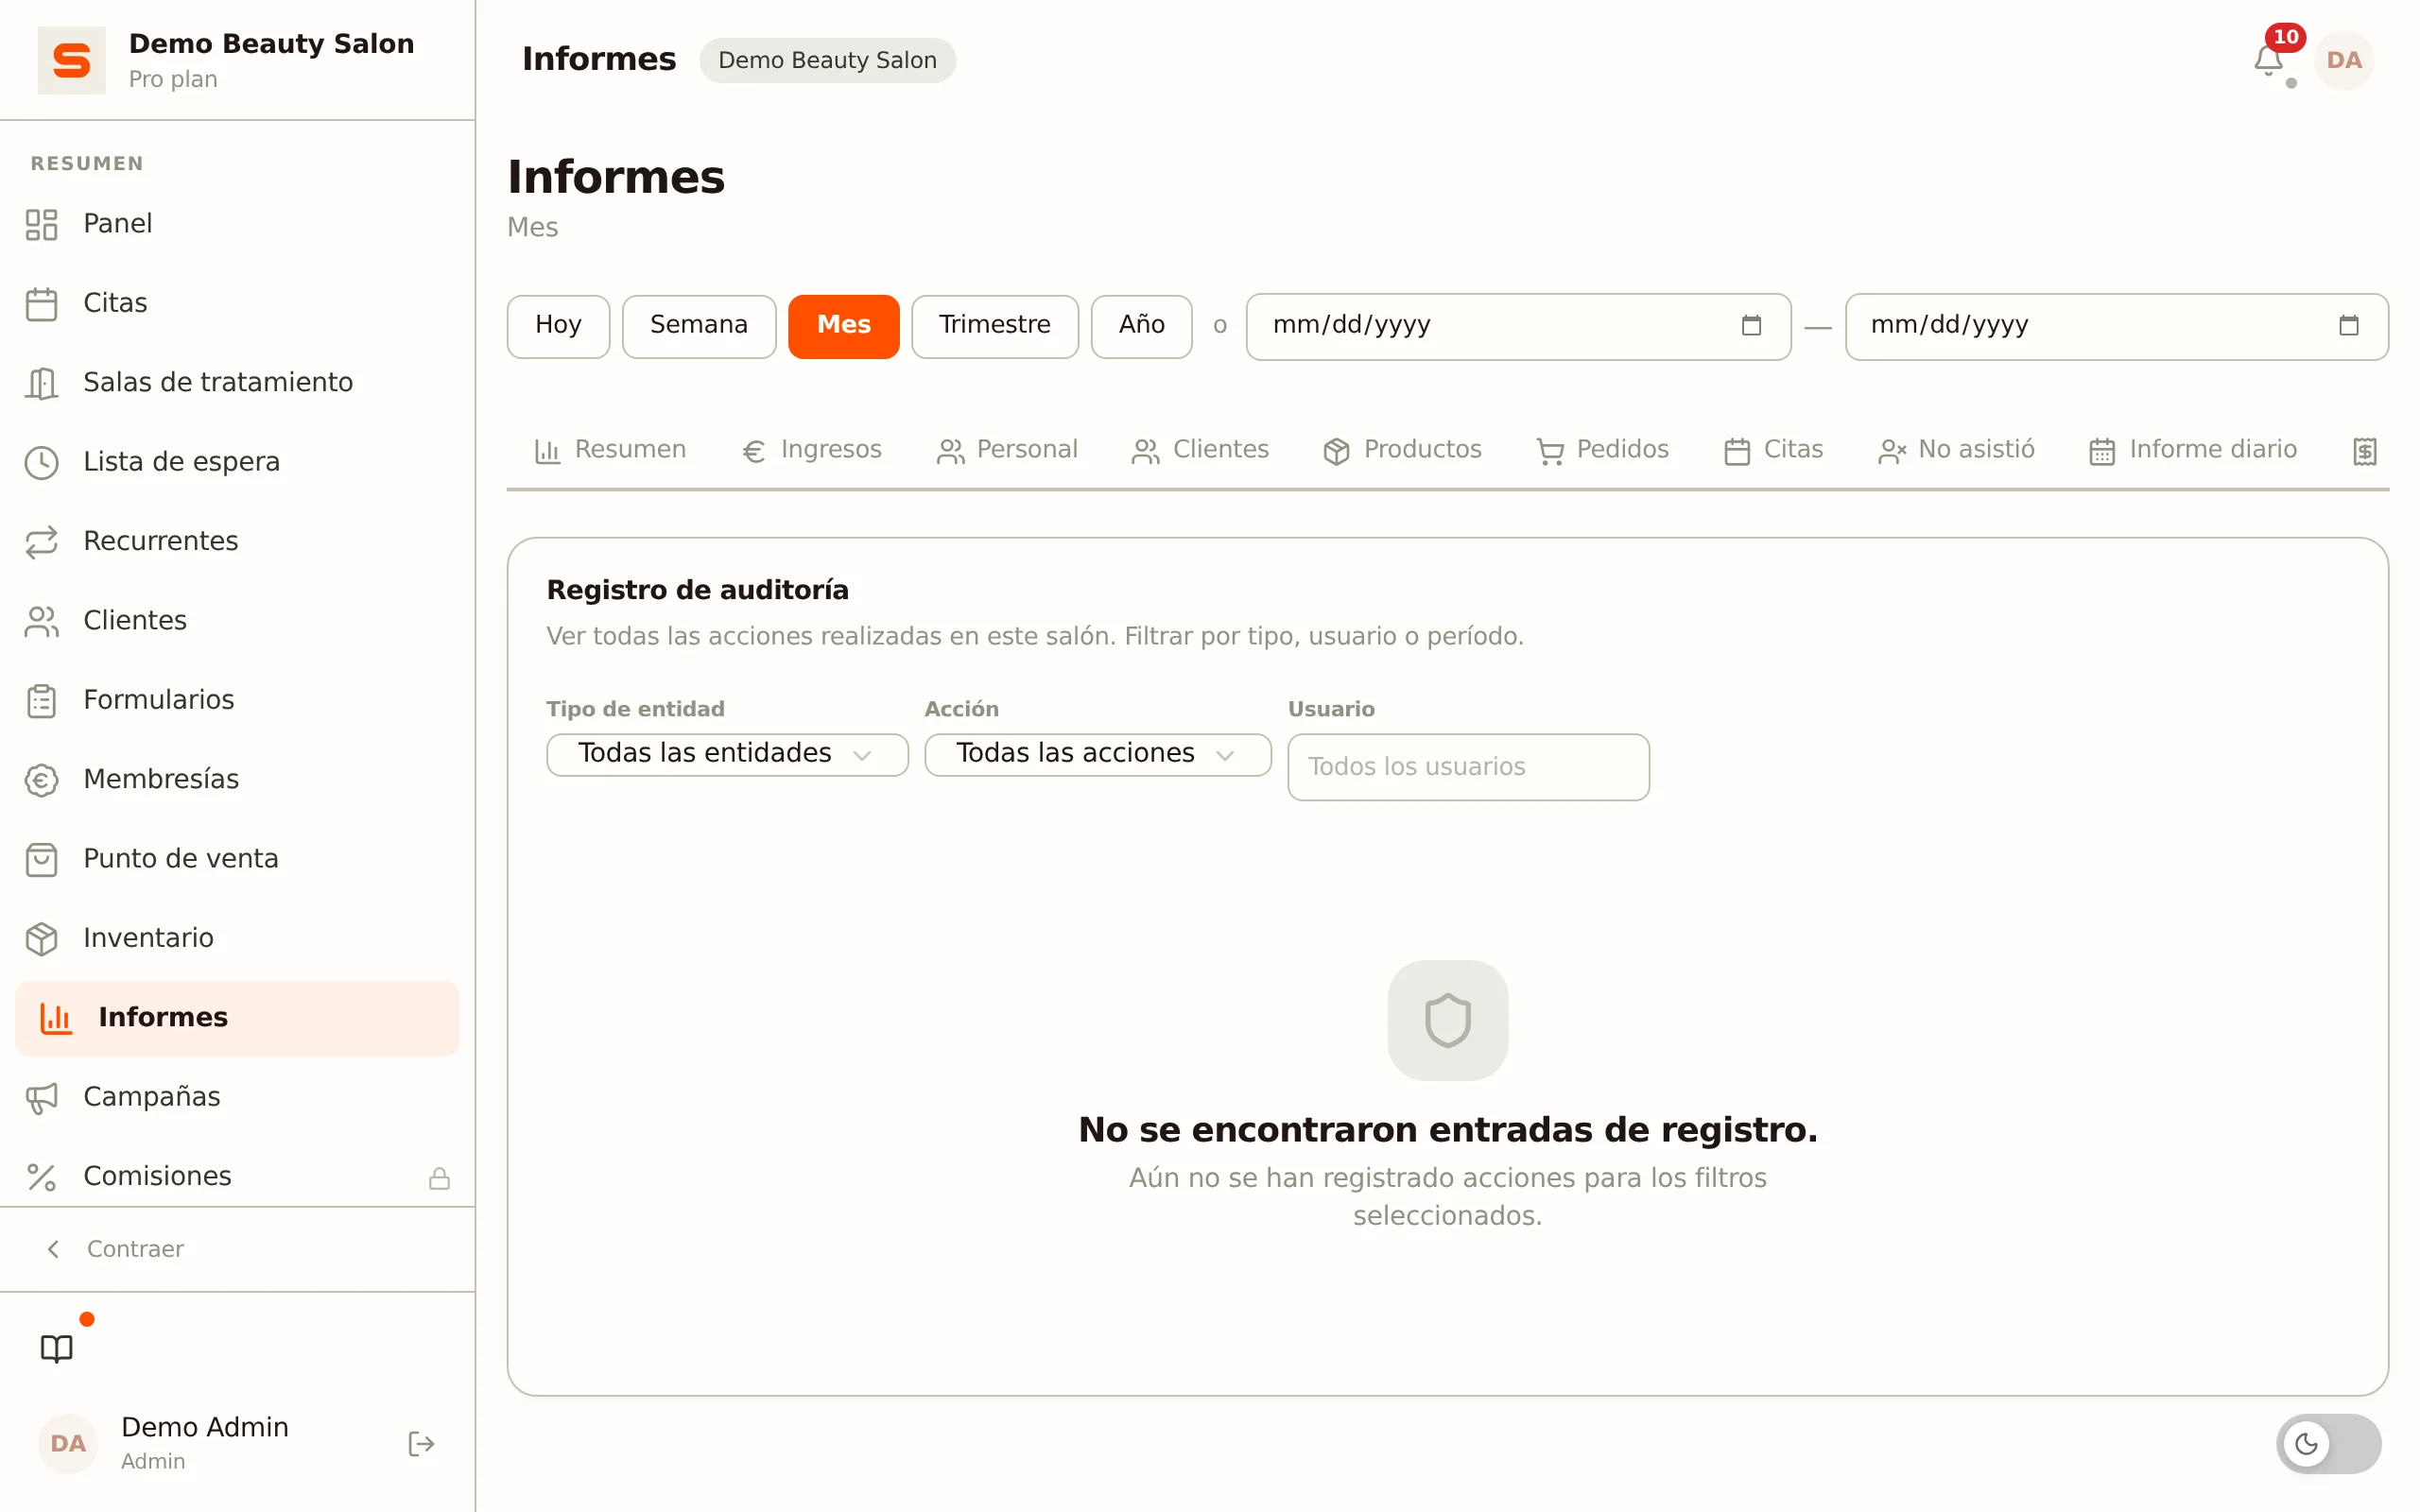Switch to the Resumen tab
This screenshot has width=2420, height=1512.
[610, 450]
